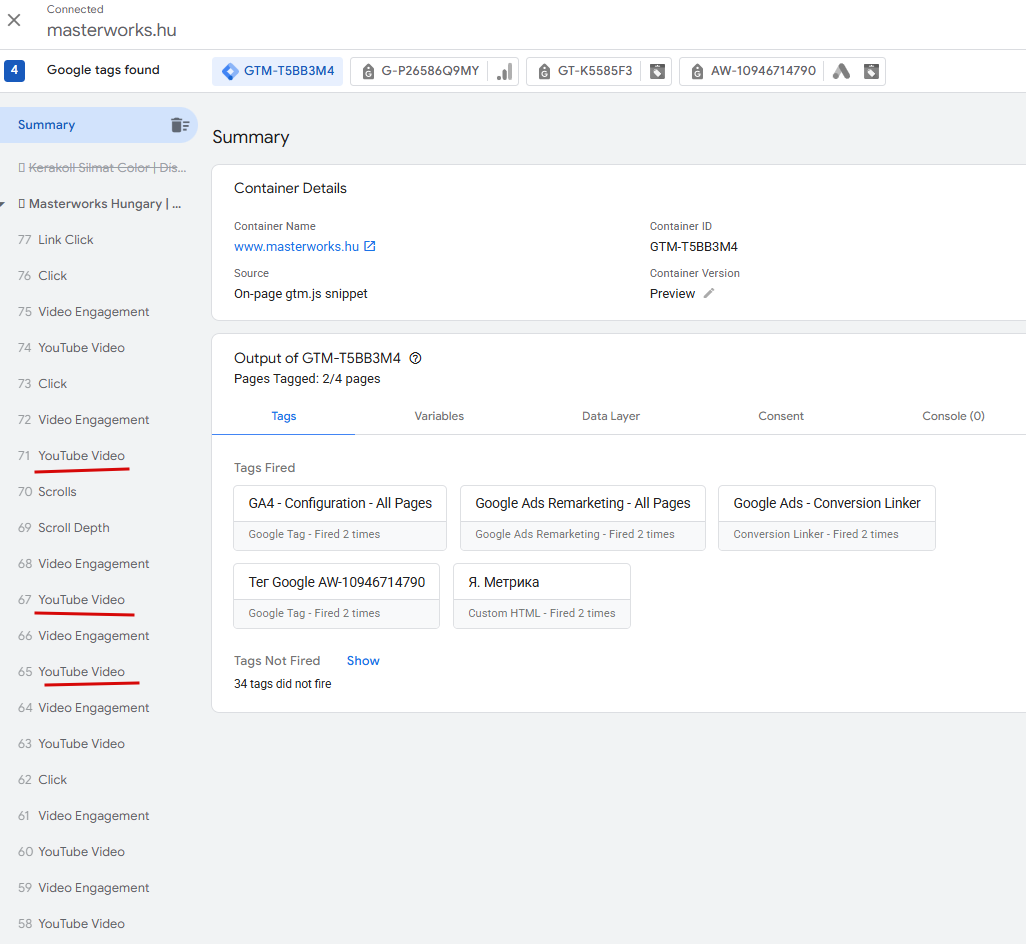
Task: Open the Kerakoll Silmat Color page entry
Action: pos(102,167)
